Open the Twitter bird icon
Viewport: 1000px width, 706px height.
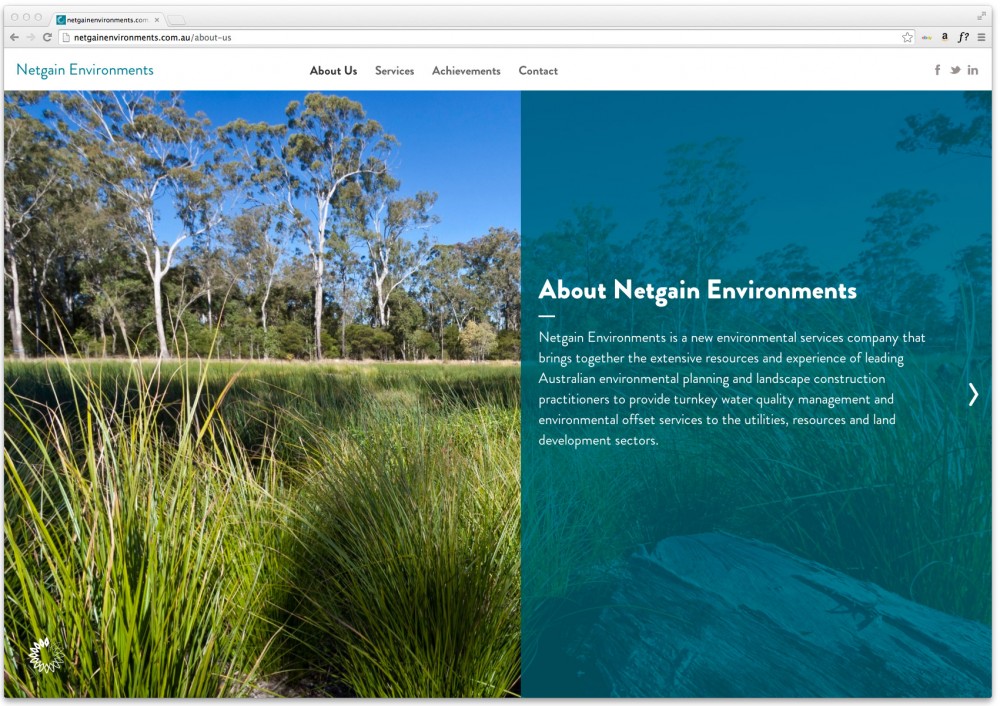point(955,70)
